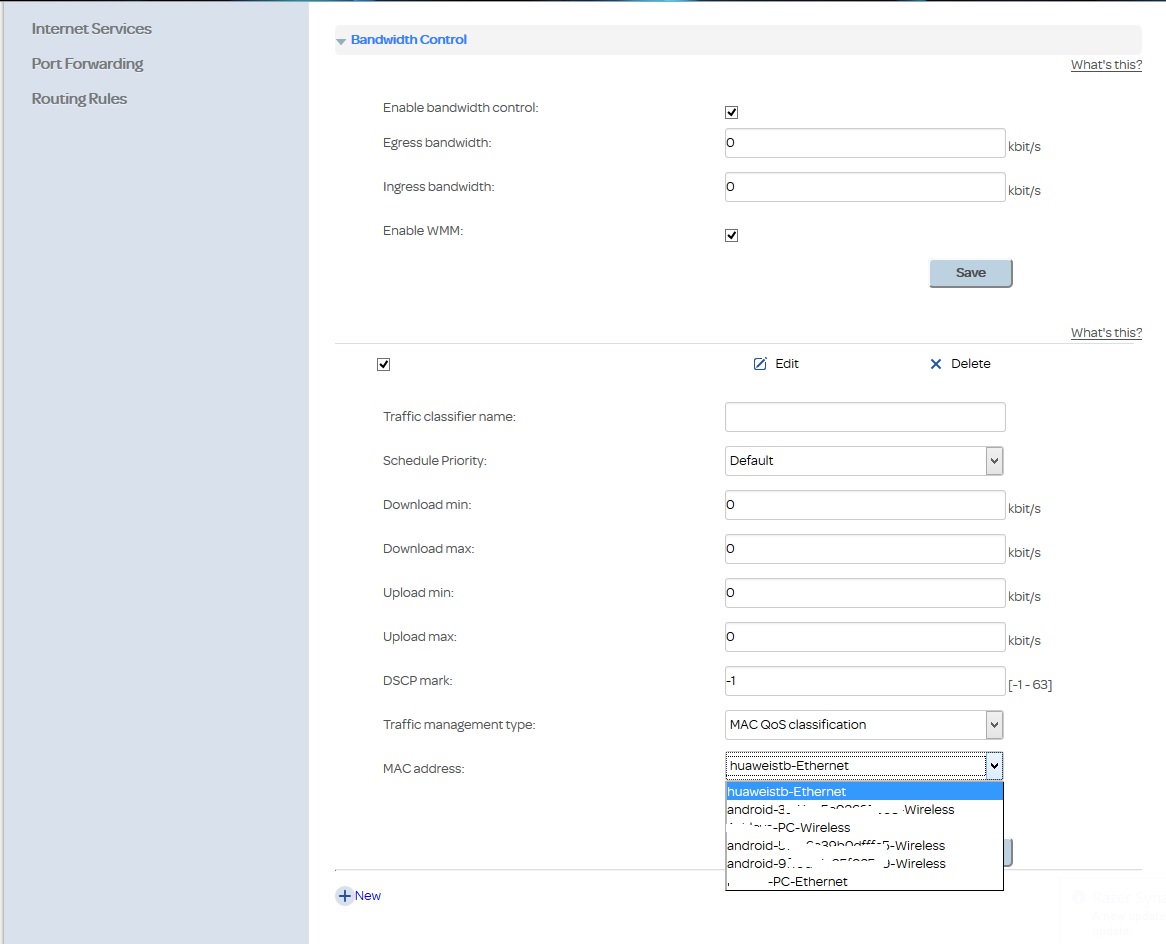Click the Edit pencil icon

[760, 364]
